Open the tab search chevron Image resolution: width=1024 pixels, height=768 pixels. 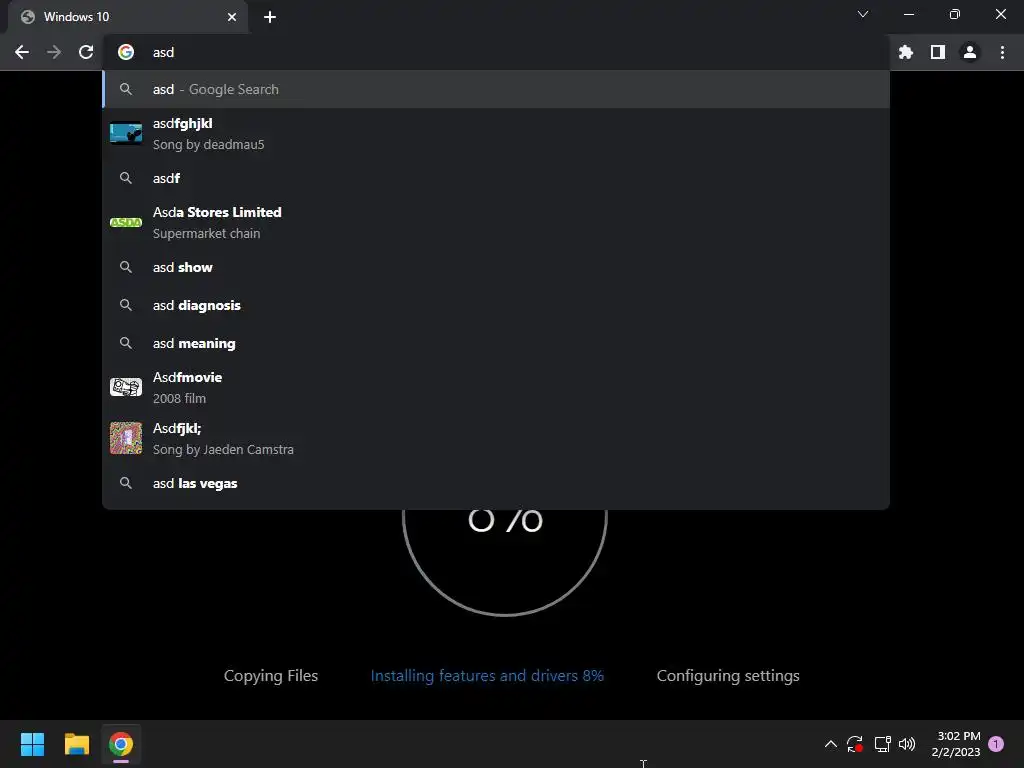(x=863, y=14)
